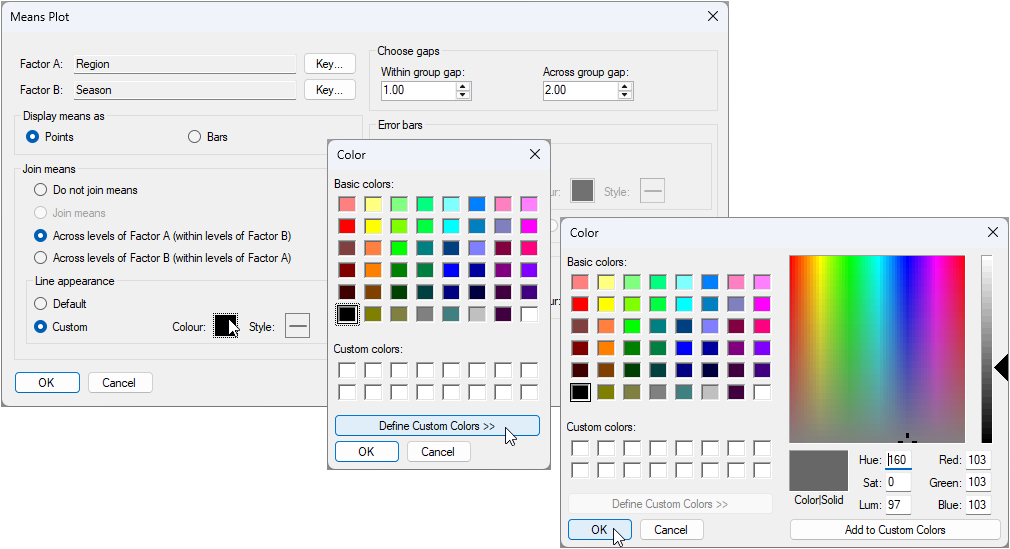
Task: Pick magenta in right Color dialog basic colors
Action: 762,304
